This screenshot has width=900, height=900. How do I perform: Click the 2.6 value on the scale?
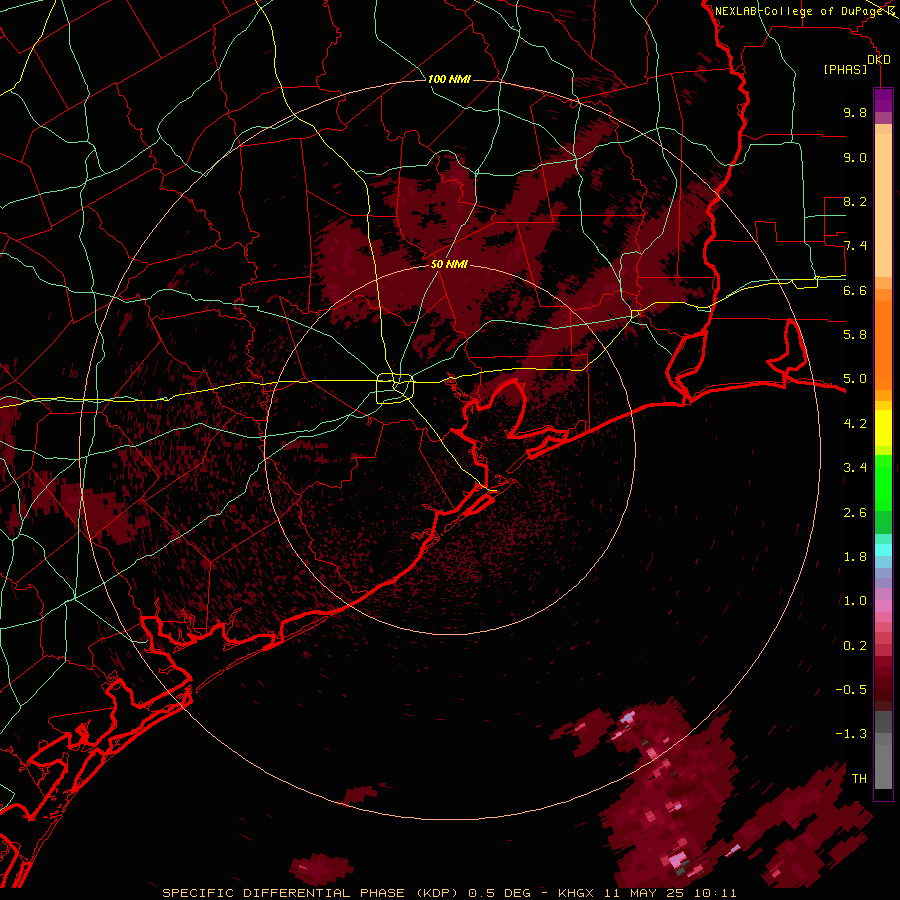[x=855, y=513]
